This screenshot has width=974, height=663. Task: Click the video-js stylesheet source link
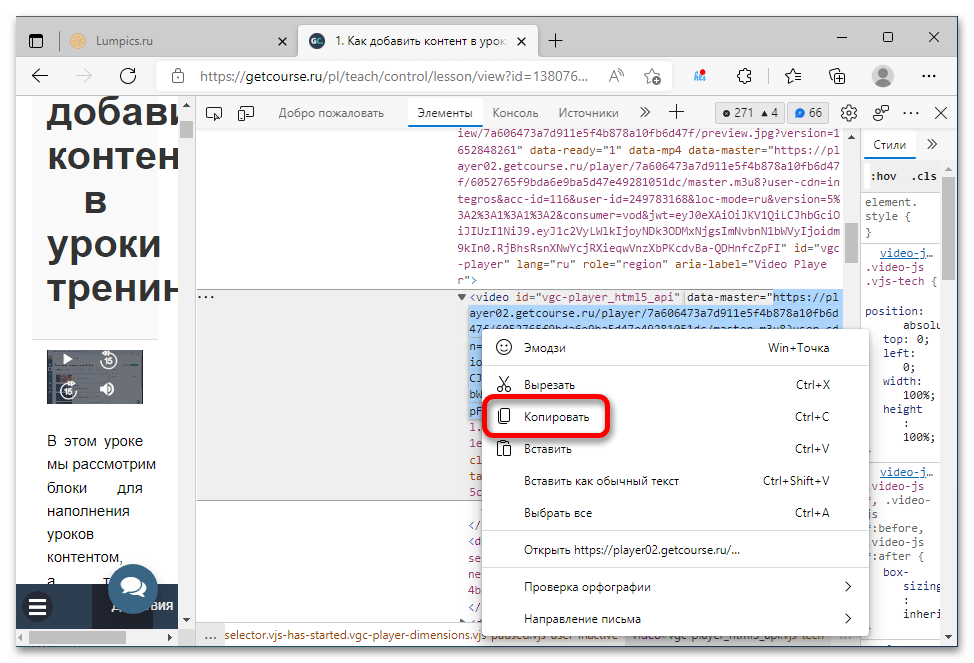(906, 253)
